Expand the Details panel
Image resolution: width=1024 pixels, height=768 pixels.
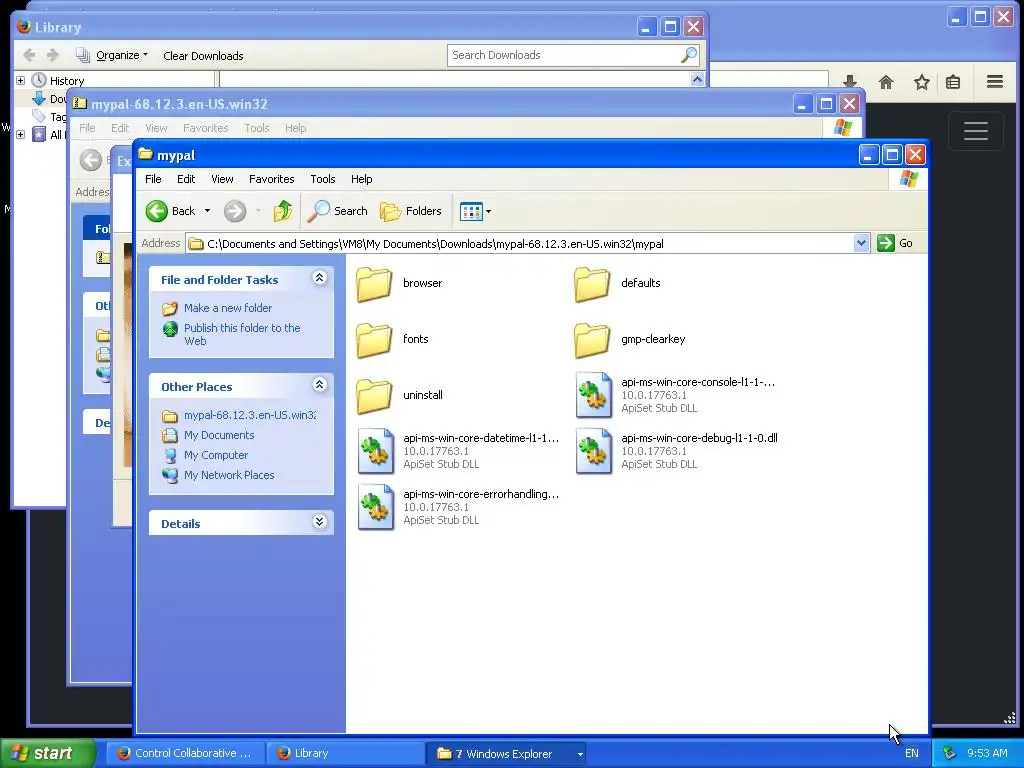(319, 522)
